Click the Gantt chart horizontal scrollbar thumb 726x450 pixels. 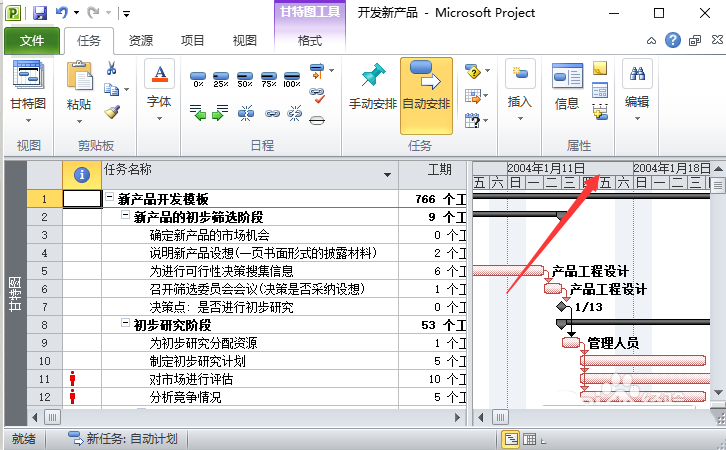tap(500, 418)
